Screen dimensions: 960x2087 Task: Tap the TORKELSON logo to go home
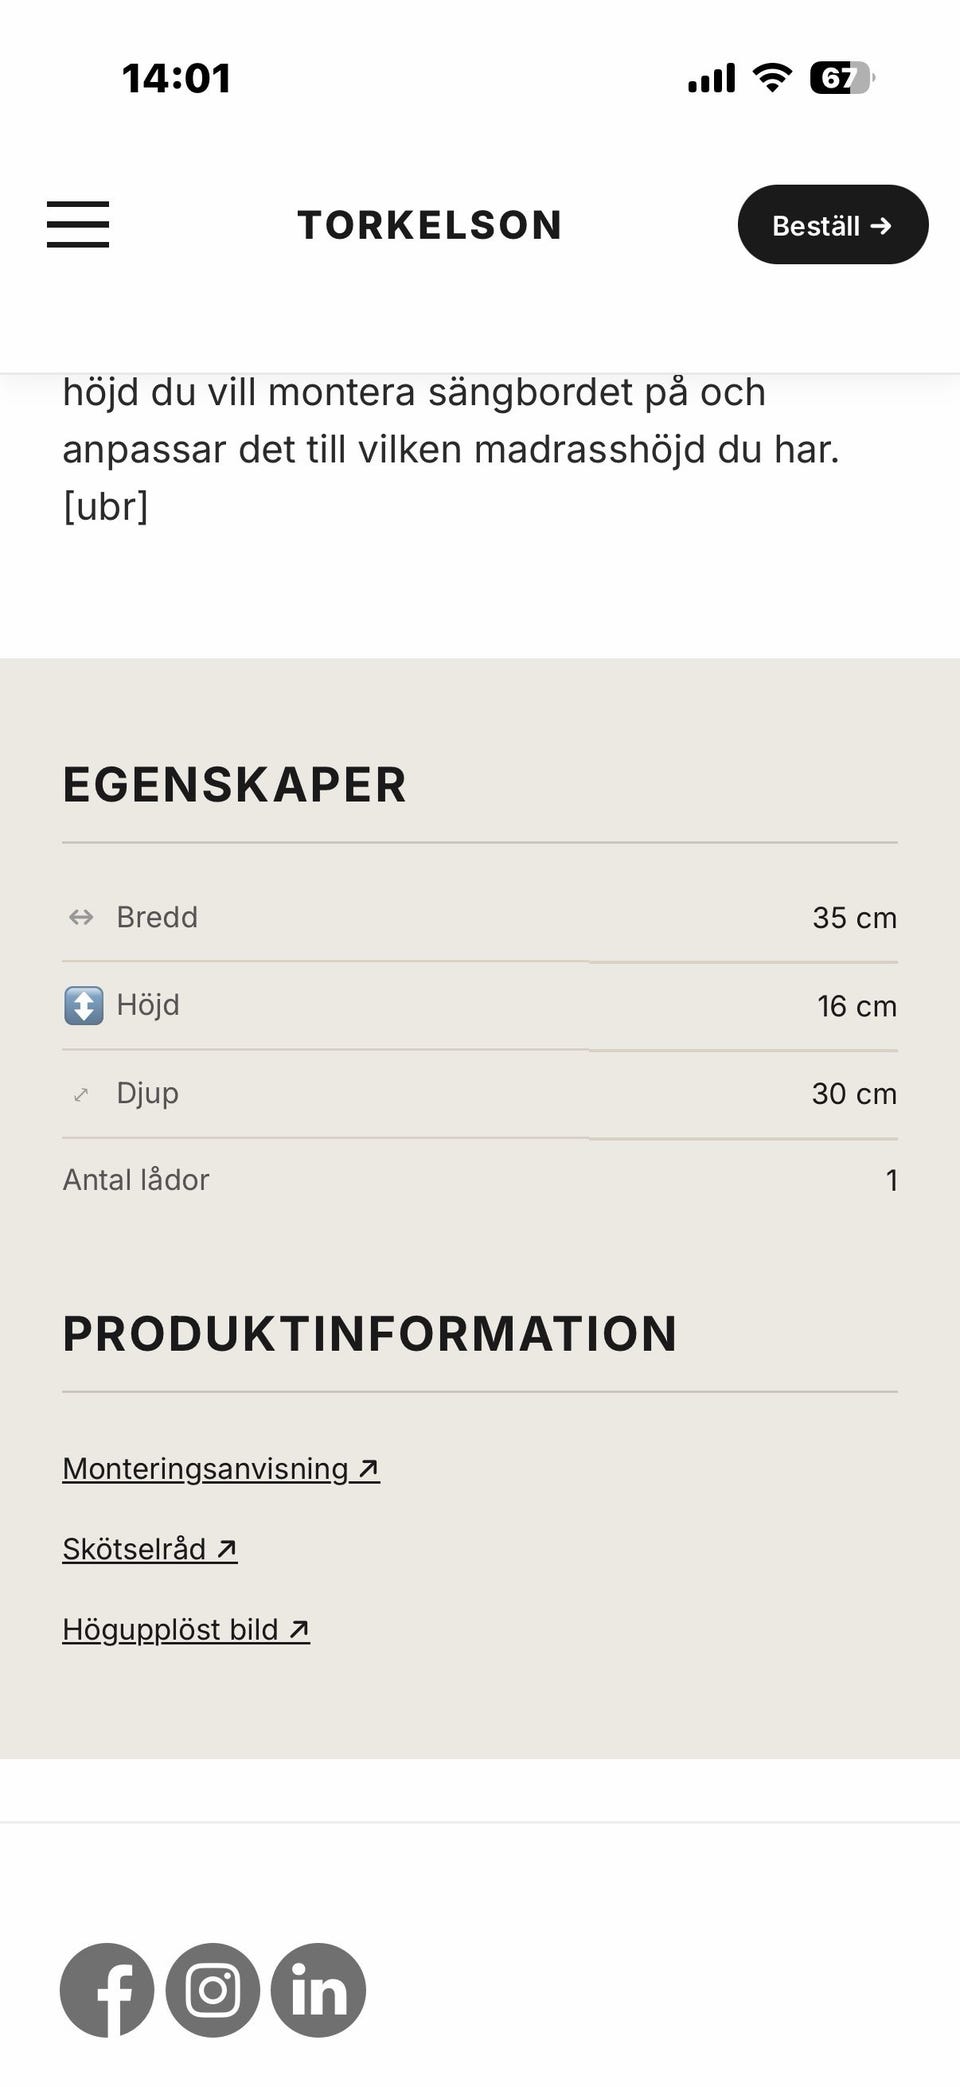pos(430,225)
